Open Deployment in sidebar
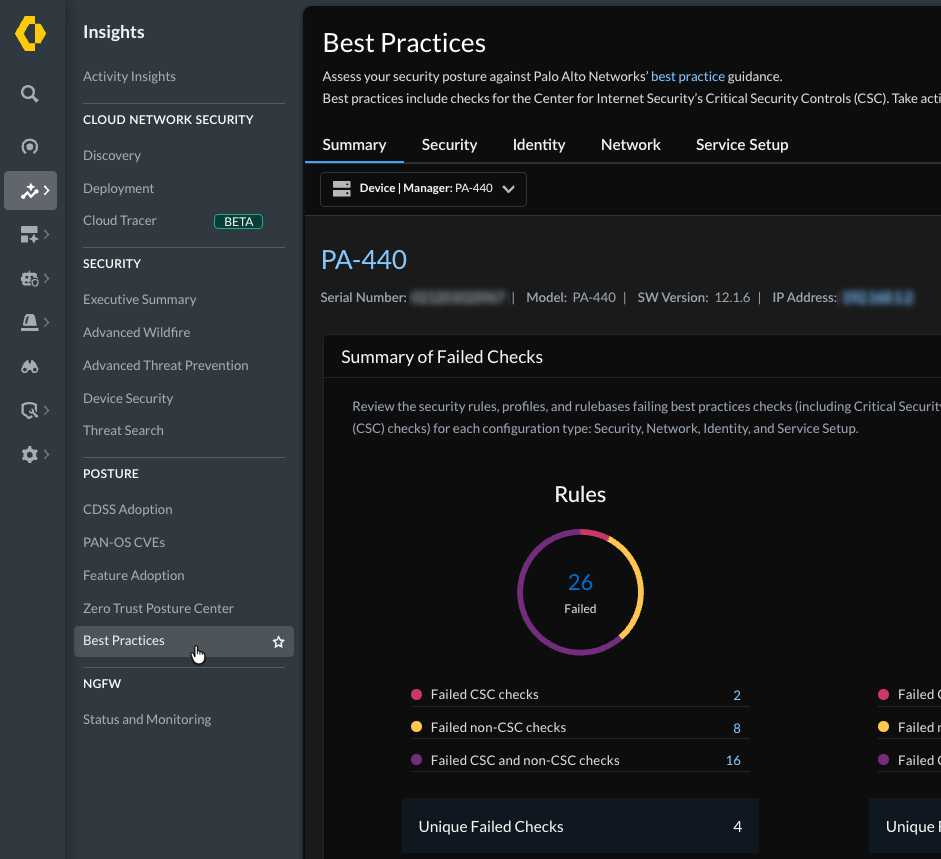Image resolution: width=941 pixels, height=859 pixels. [x=118, y=188]
